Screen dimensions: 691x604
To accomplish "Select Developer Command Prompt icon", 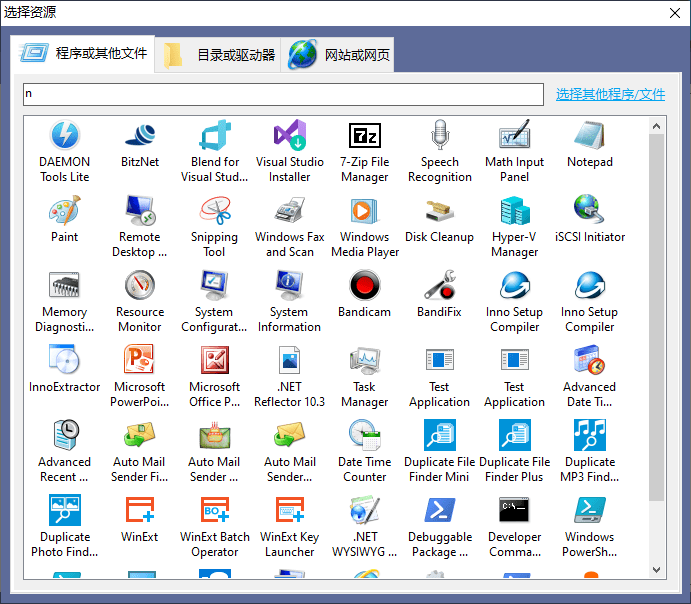I will [x=514, y=510].
